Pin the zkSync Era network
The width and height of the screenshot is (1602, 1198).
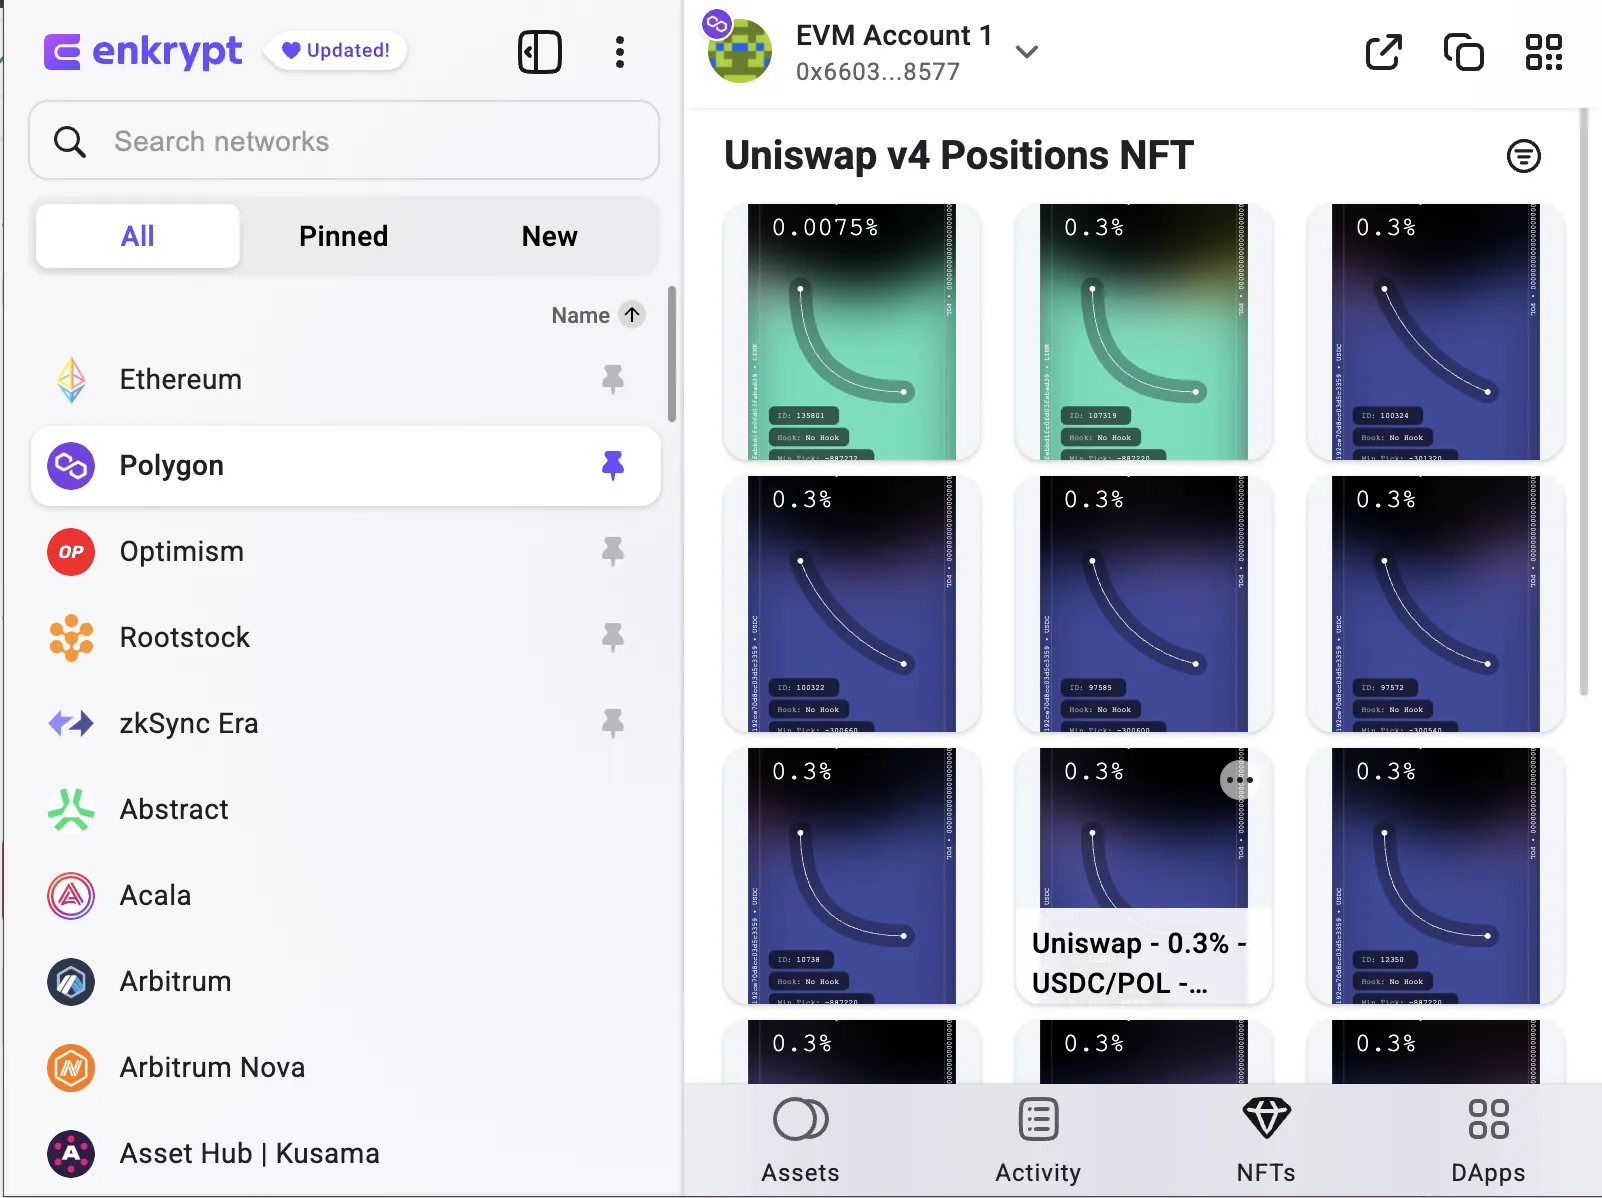click(613, 723)
